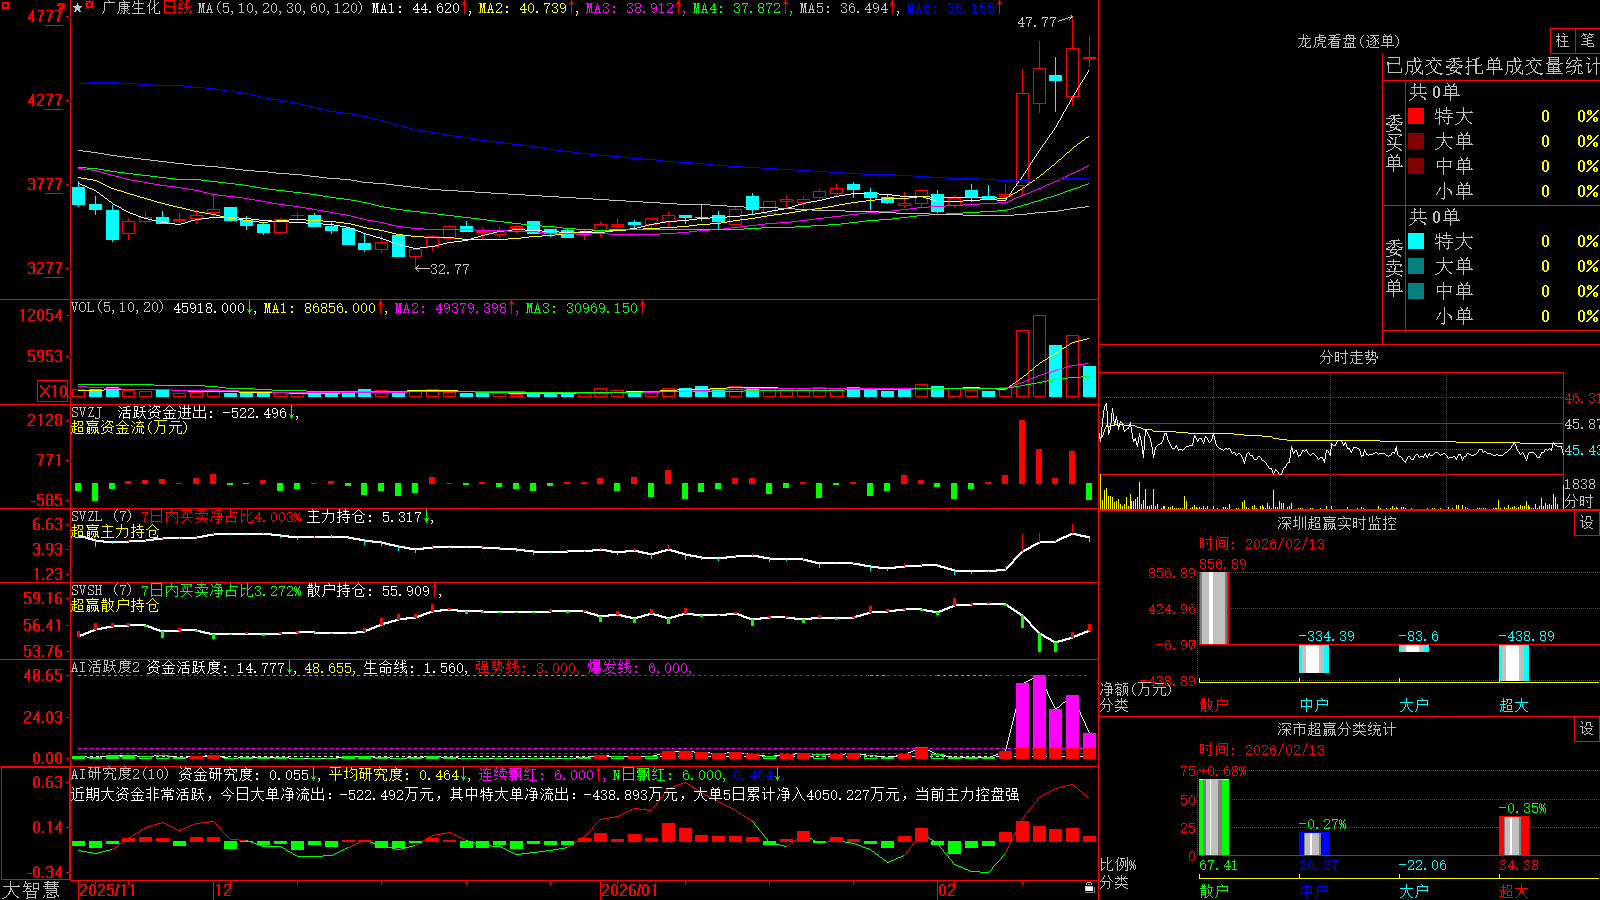Click the AI活跃度2 indicator name
Screen dimensions: 1600x900
pyautogui.click(x=105, y=668)
